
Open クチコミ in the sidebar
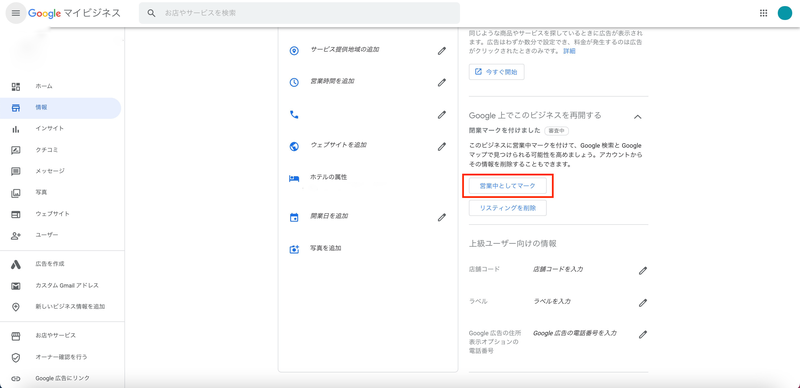[61, 150]
